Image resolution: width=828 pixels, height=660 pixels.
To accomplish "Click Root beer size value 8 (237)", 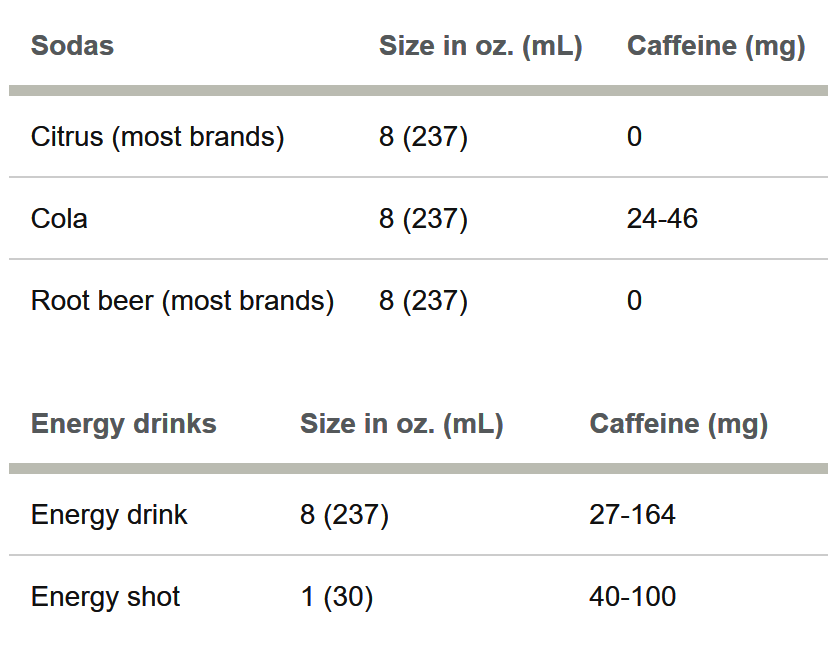I will pyautogui.click(x=424, y=301).
